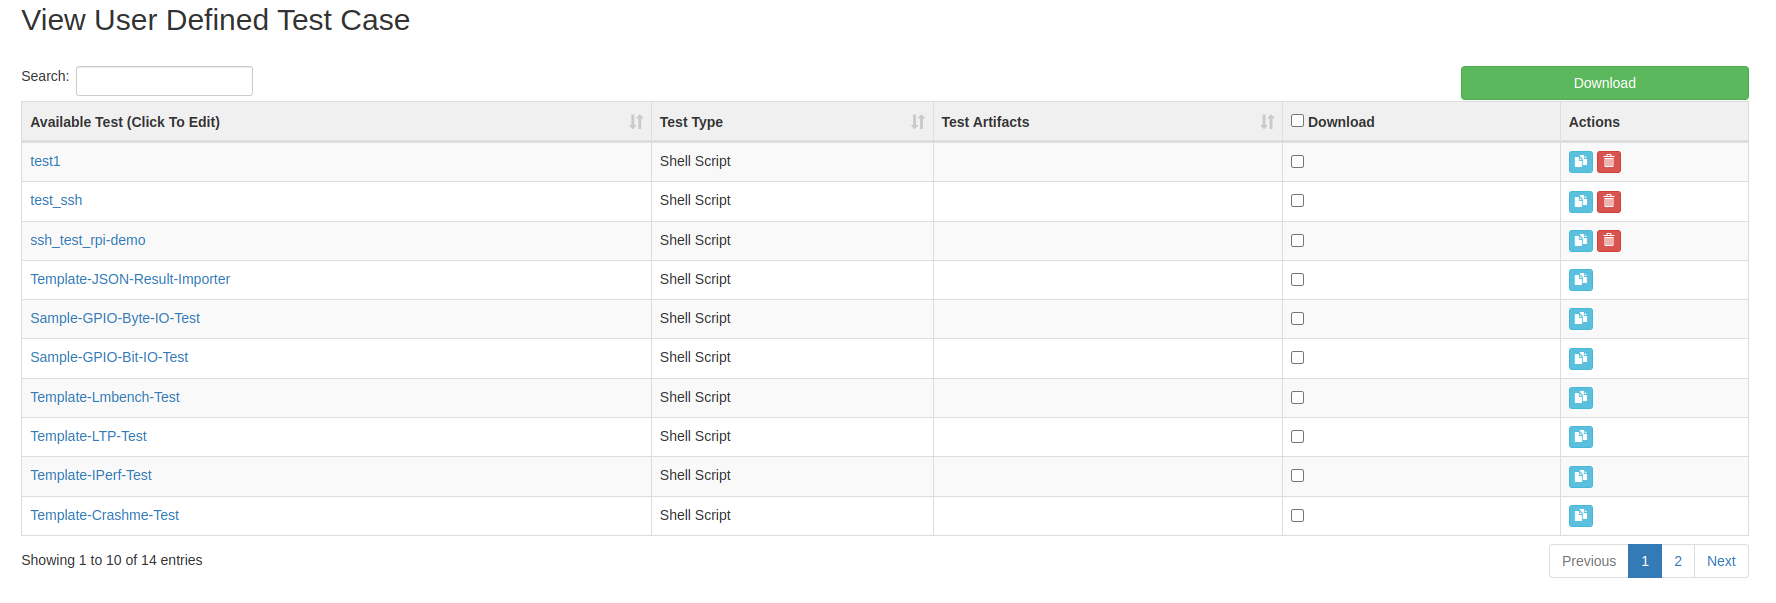Open Template-LTP-Test for editing
Screen dimensions: 1776x603
click(x=88, y=436)
